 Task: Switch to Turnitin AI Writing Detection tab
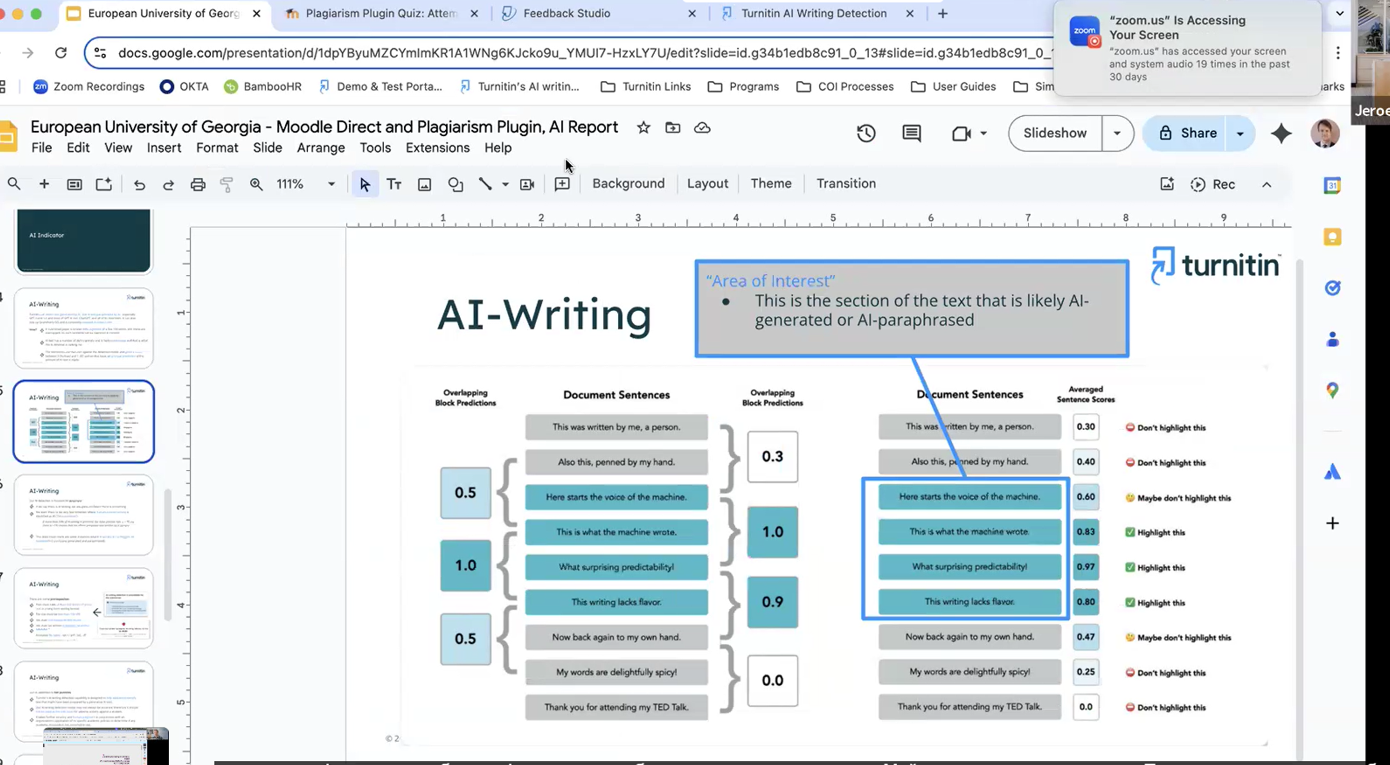click(813, 14)
